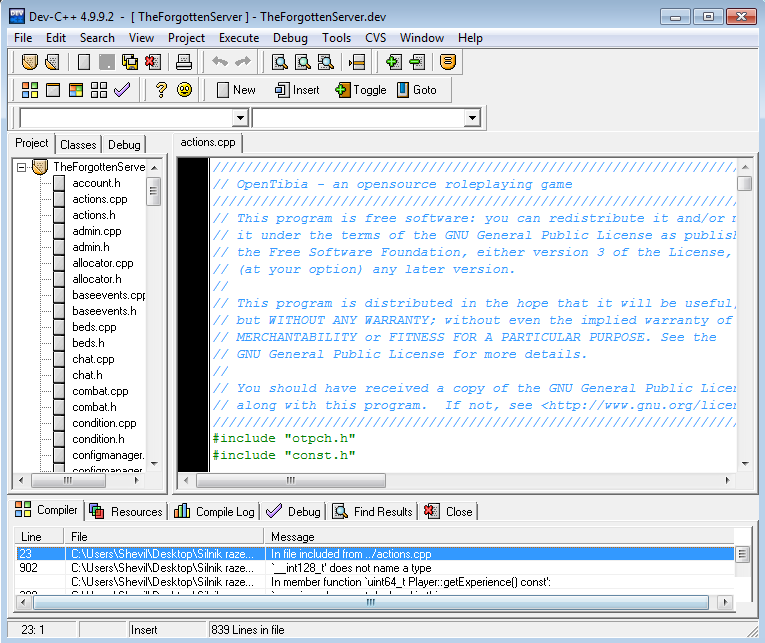Click the first magnifier Find icon

click(280, 62)
